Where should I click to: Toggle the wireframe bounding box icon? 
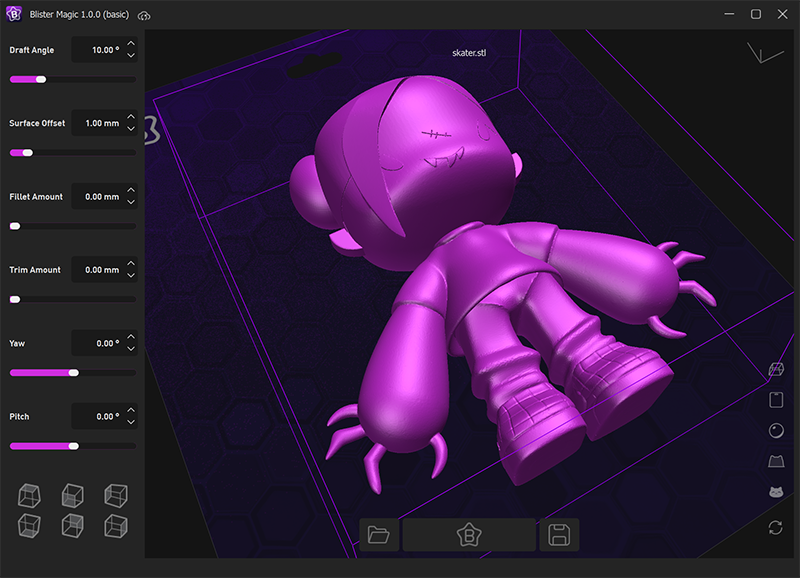[x=775, y=370]
